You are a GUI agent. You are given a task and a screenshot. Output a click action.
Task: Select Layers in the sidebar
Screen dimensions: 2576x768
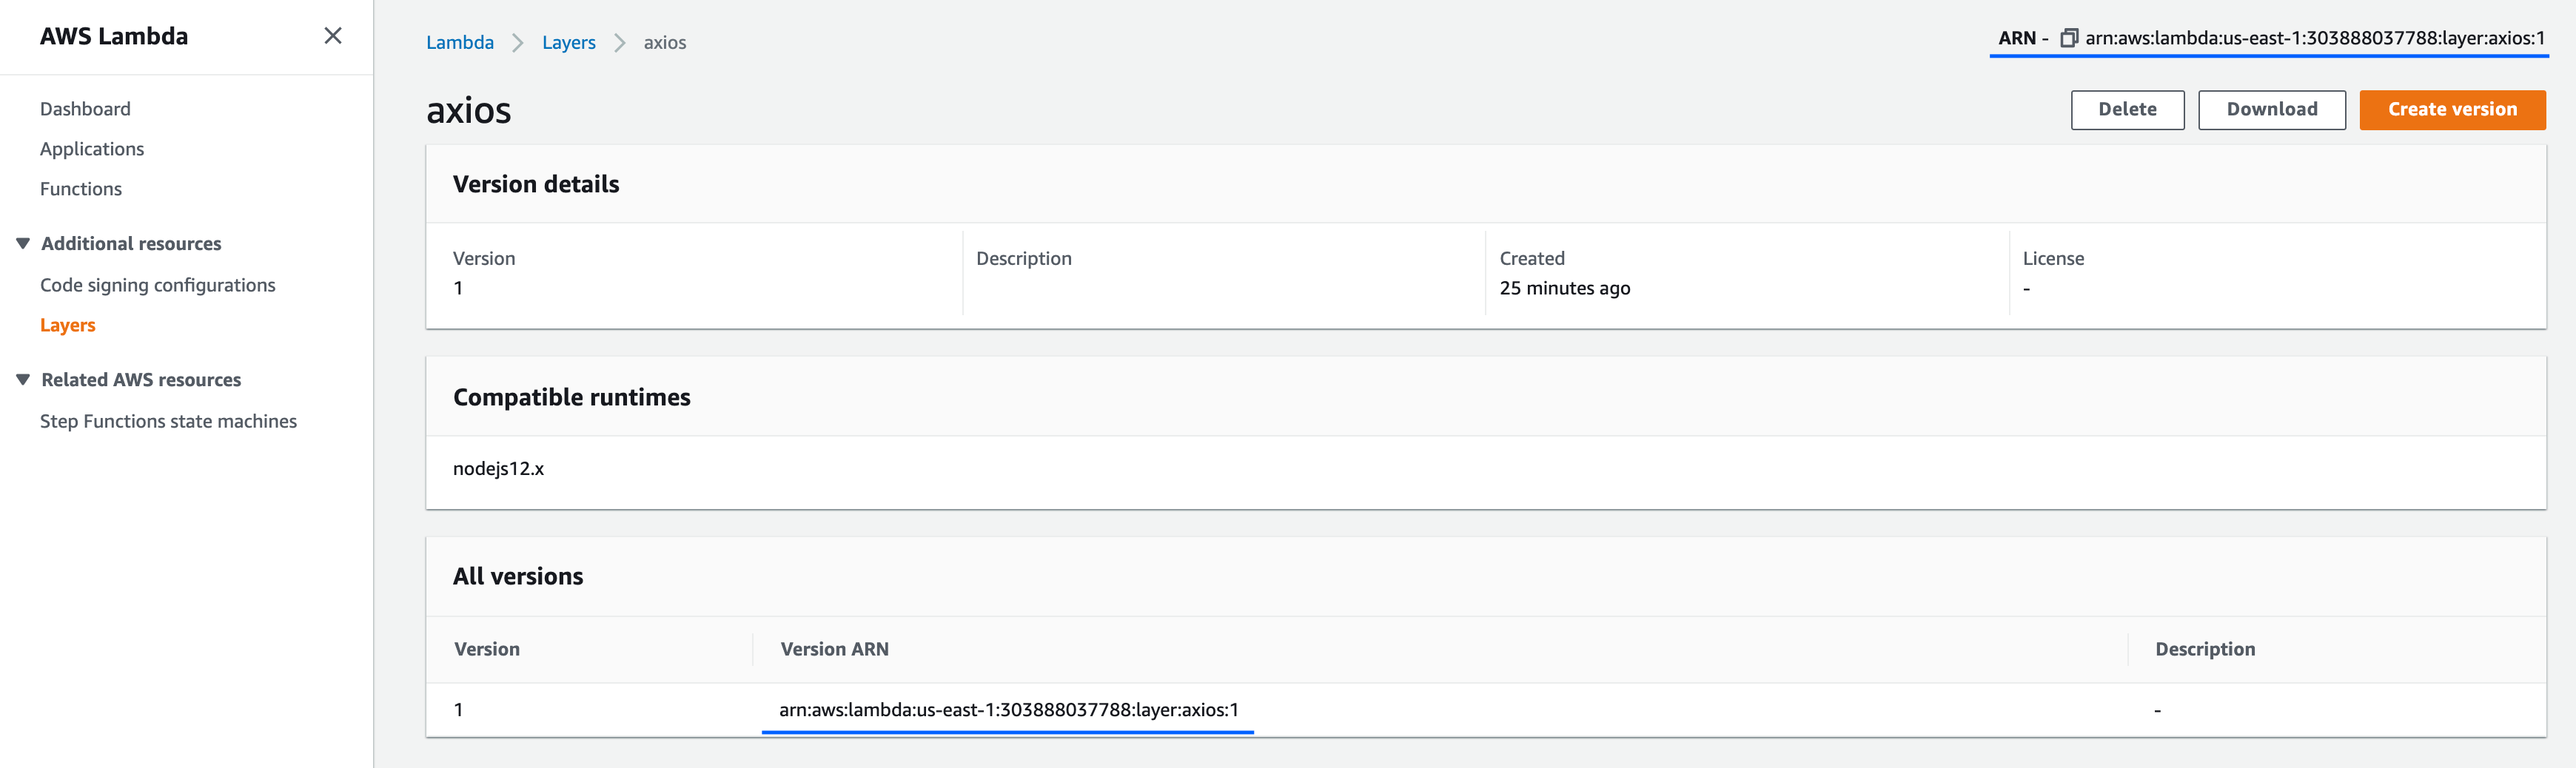(67, 324)
